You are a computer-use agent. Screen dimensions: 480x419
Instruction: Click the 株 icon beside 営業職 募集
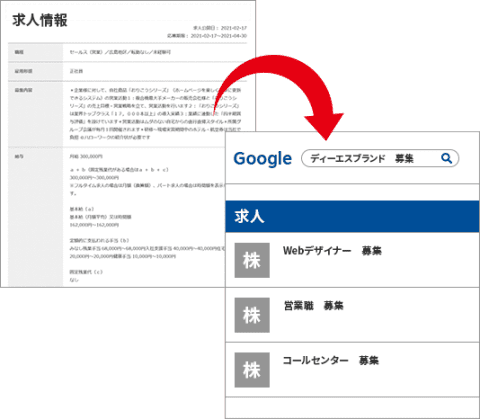click(x=252, y=315)
